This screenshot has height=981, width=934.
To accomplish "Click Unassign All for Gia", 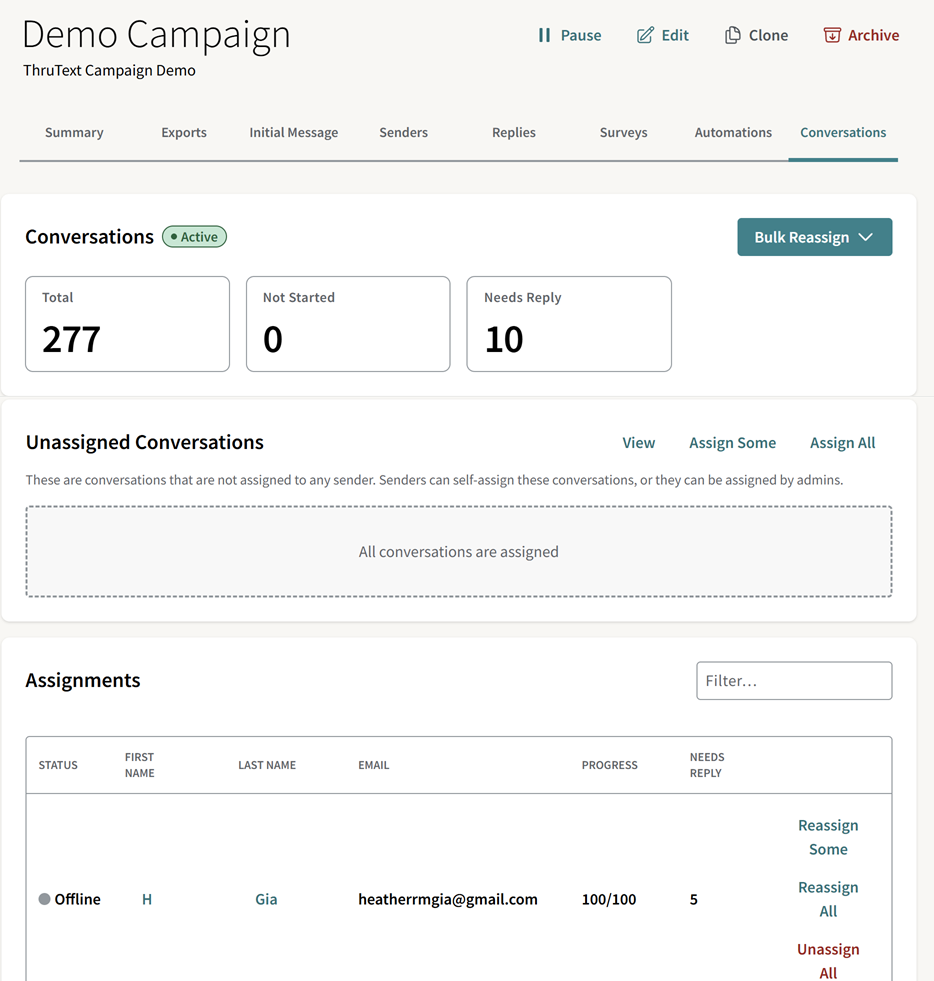I will (828, 960).
